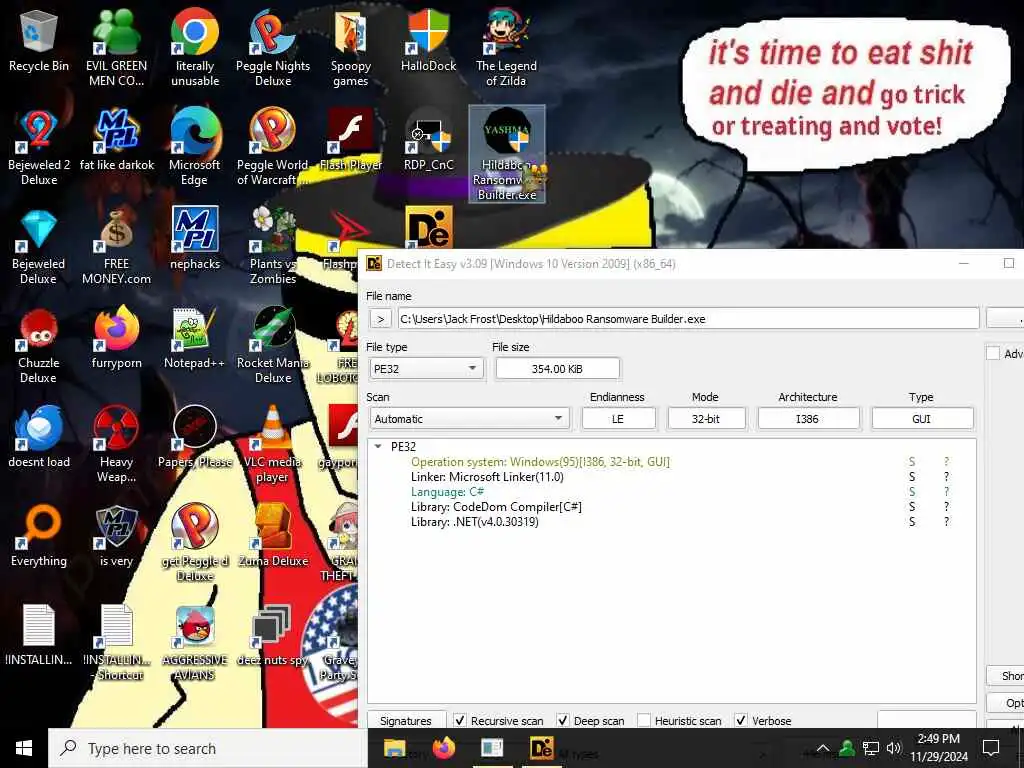Open the Scan mode Automatic dropdown
The width and height of the screenshot is (1024, 768).
tap(470, 419)
